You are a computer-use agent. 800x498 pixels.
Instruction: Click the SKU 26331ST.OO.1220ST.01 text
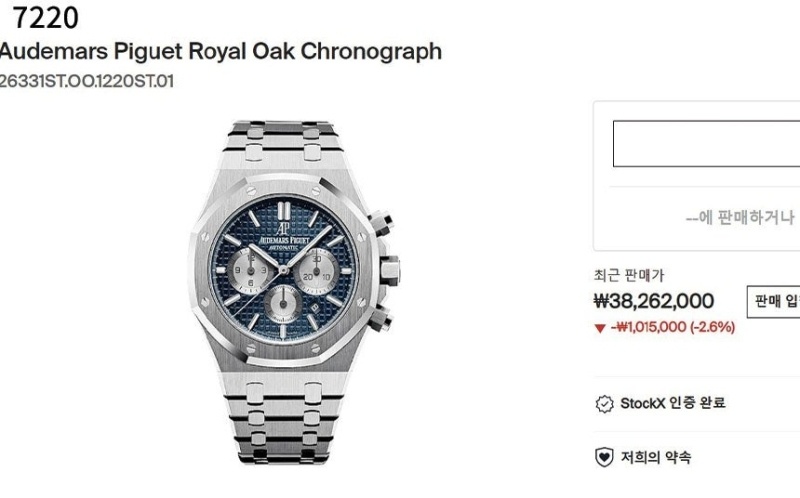pyautogui.click(x=87, y=82)
